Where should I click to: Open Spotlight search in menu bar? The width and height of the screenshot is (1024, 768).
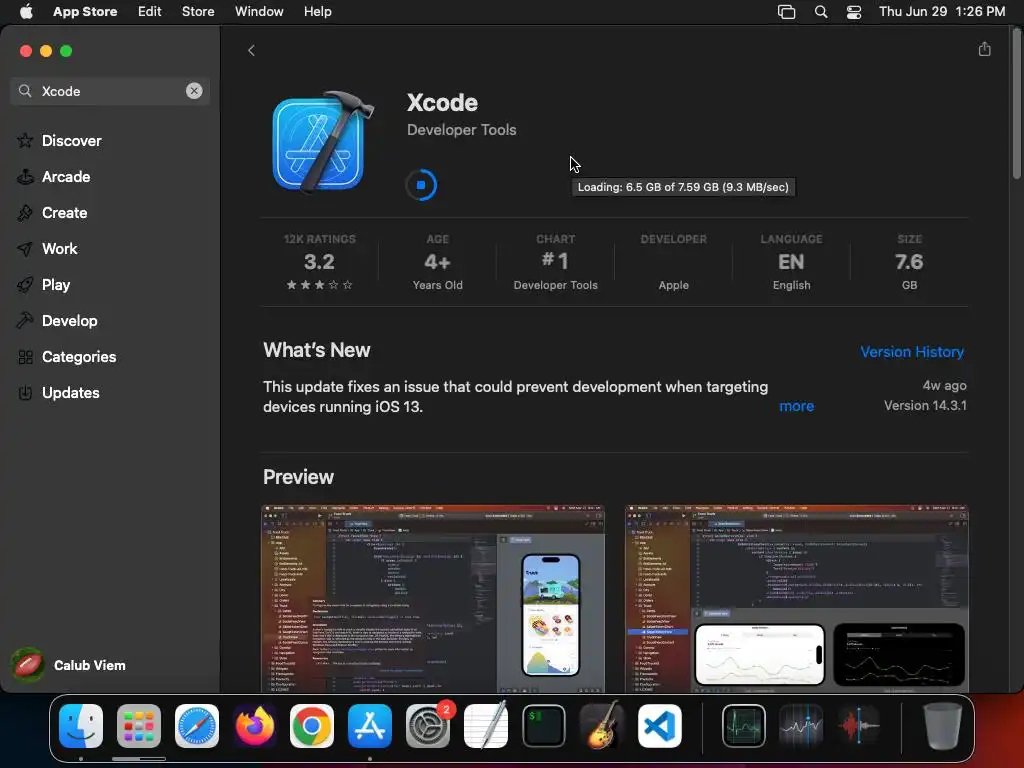[821, 12]
